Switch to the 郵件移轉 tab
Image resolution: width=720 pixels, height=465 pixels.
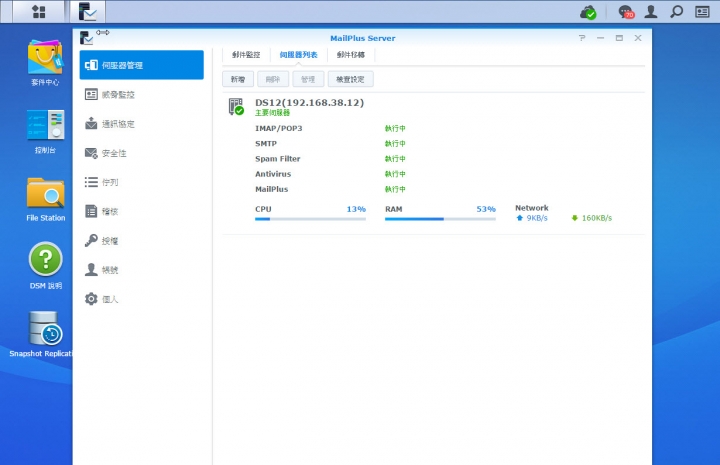(x=351, y=55)
